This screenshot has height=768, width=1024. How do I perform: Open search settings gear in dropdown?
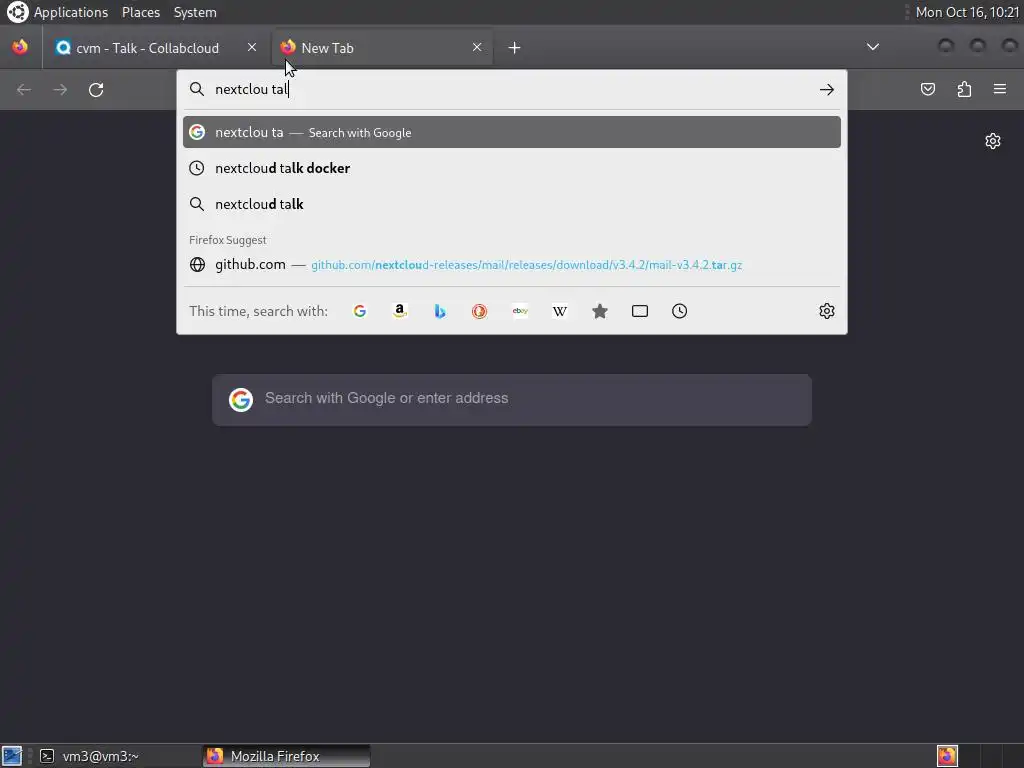(827, 311)
